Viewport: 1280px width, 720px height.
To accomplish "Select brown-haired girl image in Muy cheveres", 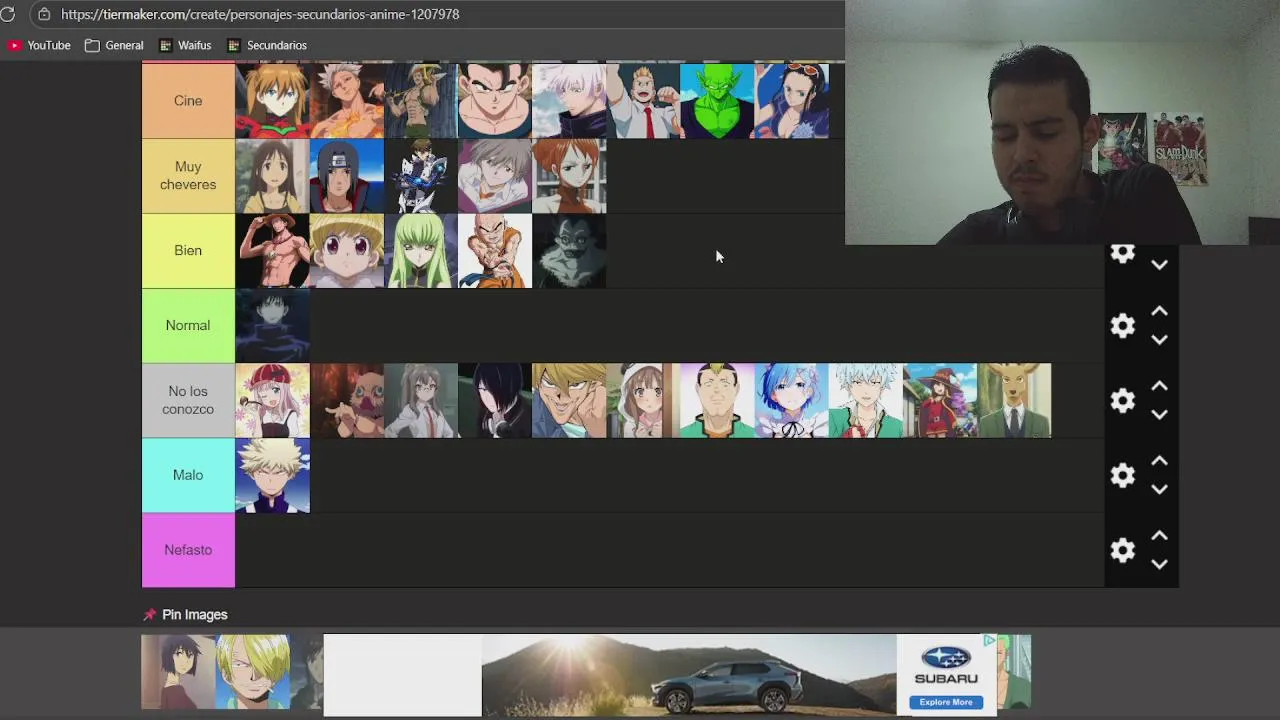I will (x=272, y=176).
